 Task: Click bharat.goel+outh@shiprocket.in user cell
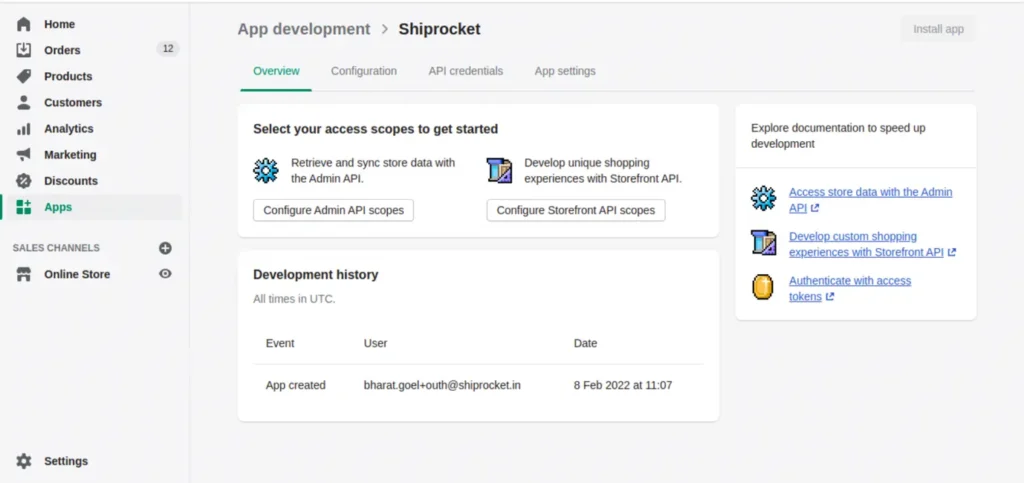pyautogui.click(x=442, y=385)
